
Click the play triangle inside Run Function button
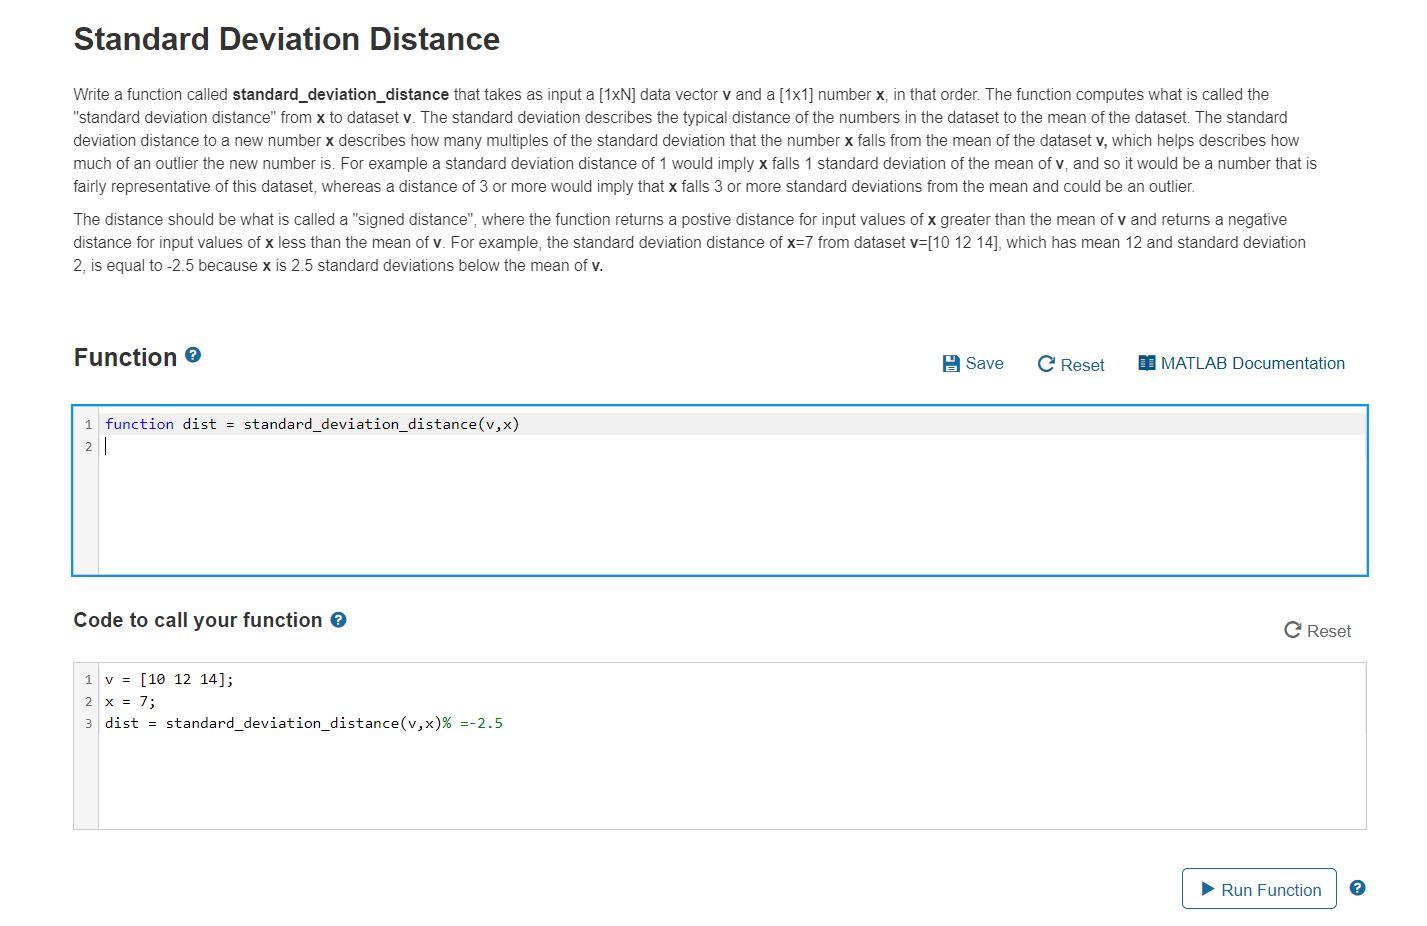pyautogui.click(x=1206, y=888)
